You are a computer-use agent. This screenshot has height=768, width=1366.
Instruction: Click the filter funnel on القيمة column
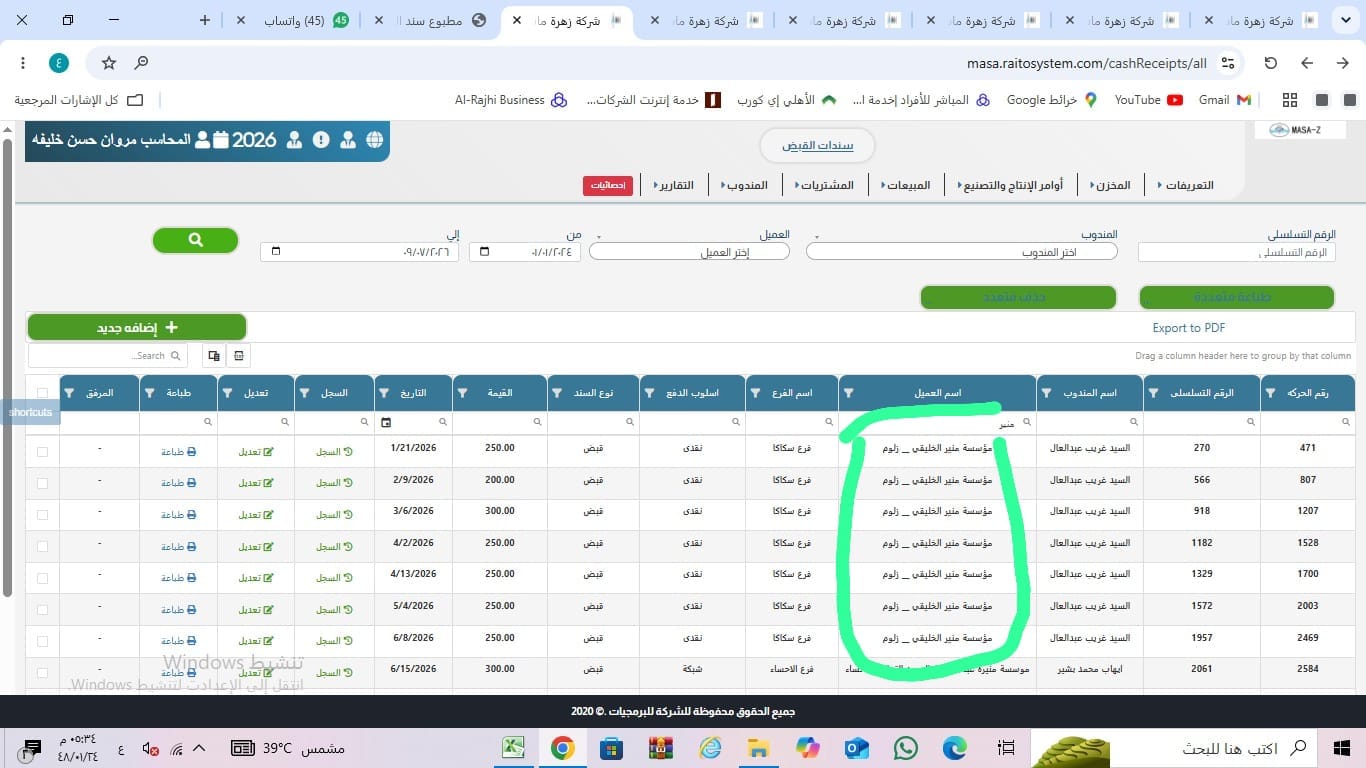[462, 393]
